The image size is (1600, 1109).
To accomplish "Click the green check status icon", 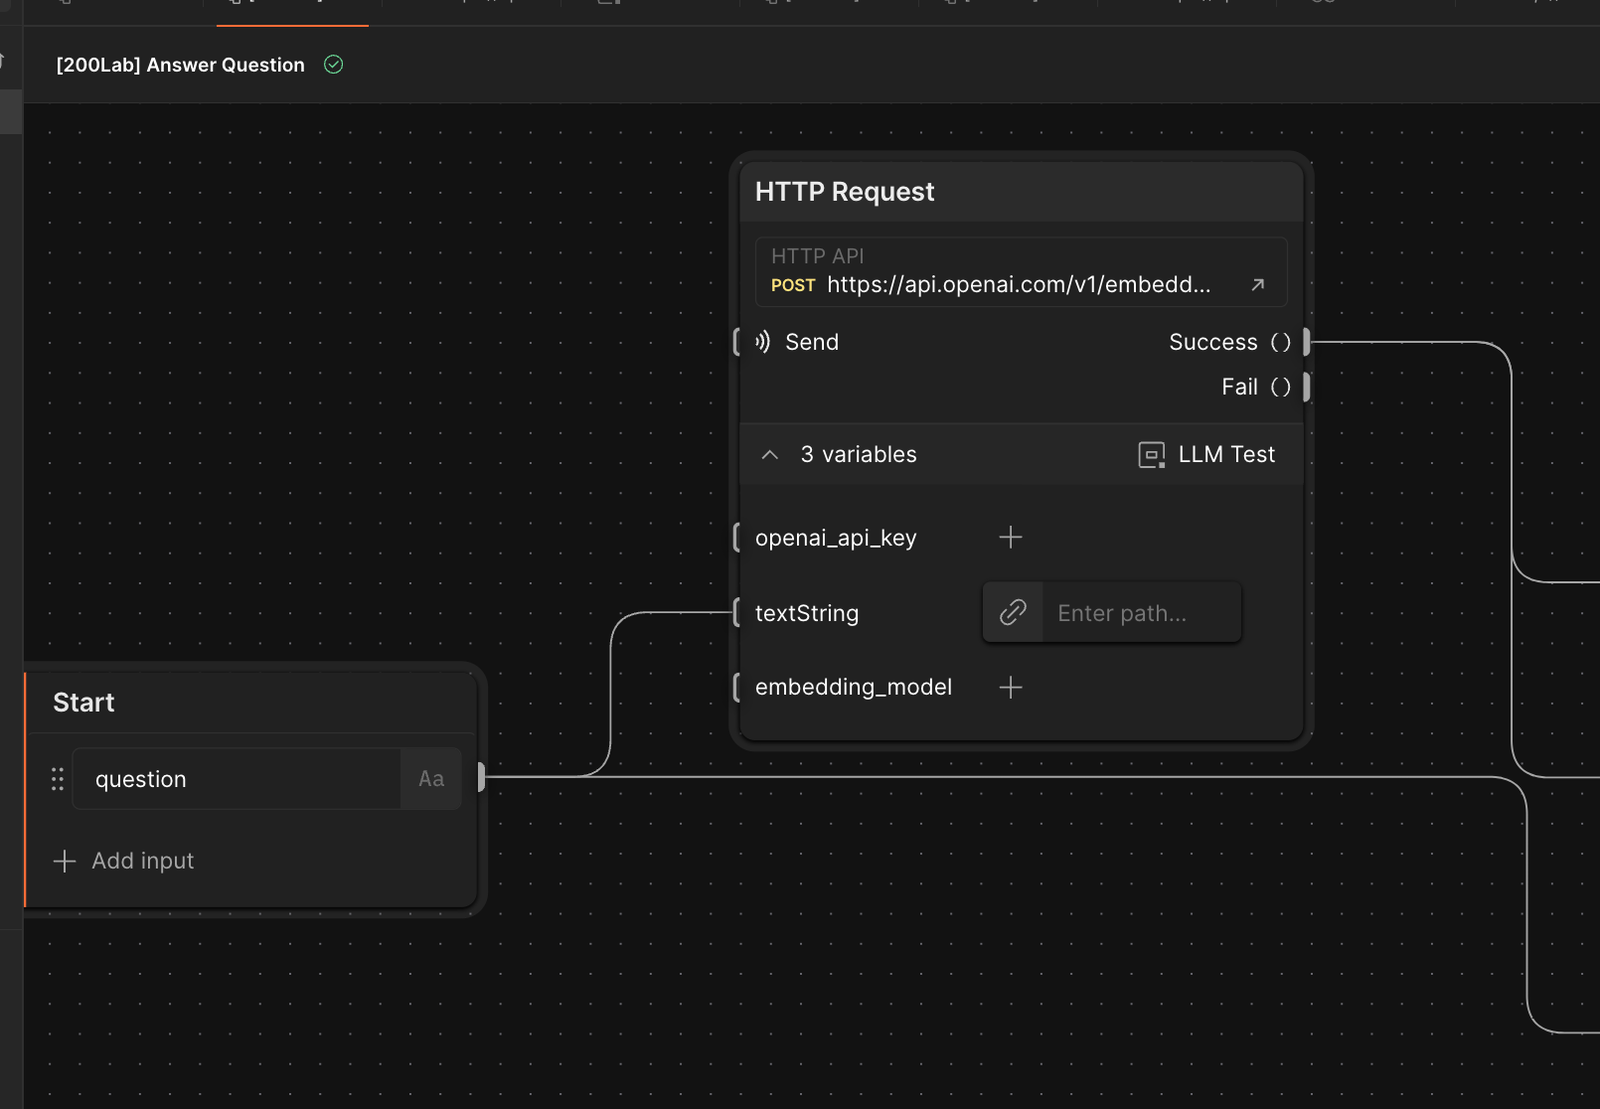I will click(334, 65).
